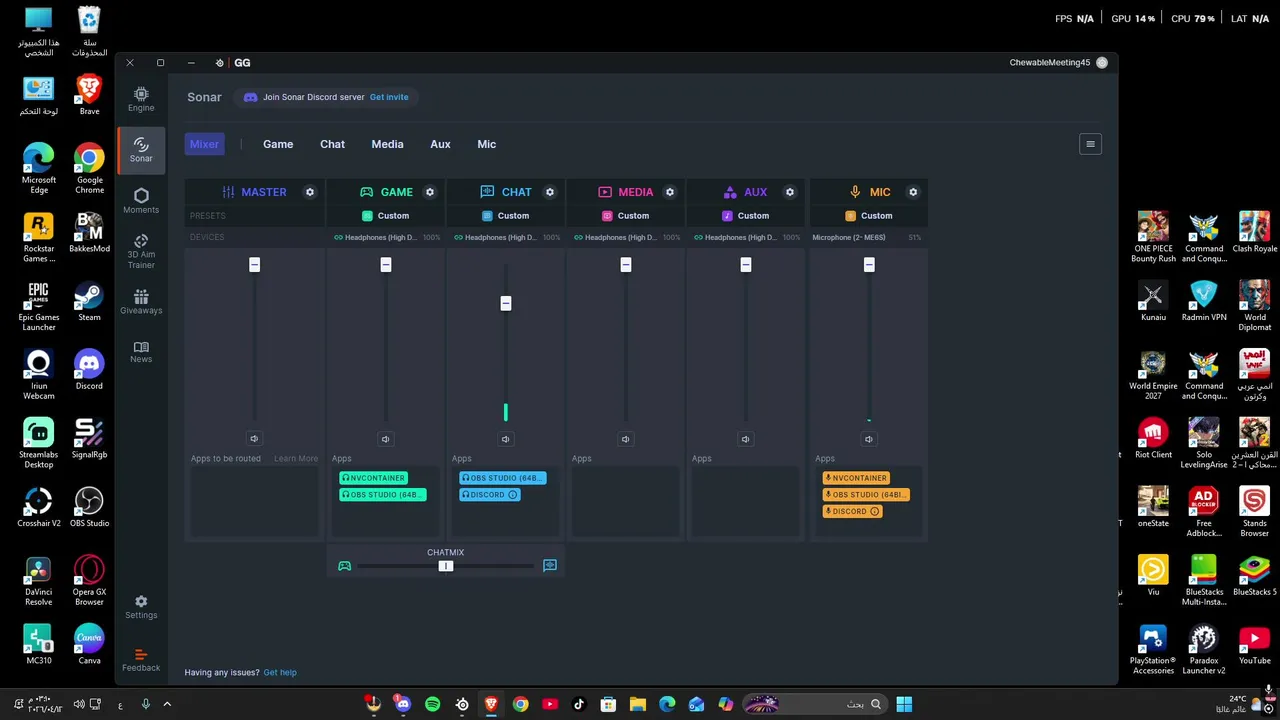Open GAME channel settings gear
The height and width of the screenshot is (720, 1280).
pyautogui.click(x=430, y=192)
